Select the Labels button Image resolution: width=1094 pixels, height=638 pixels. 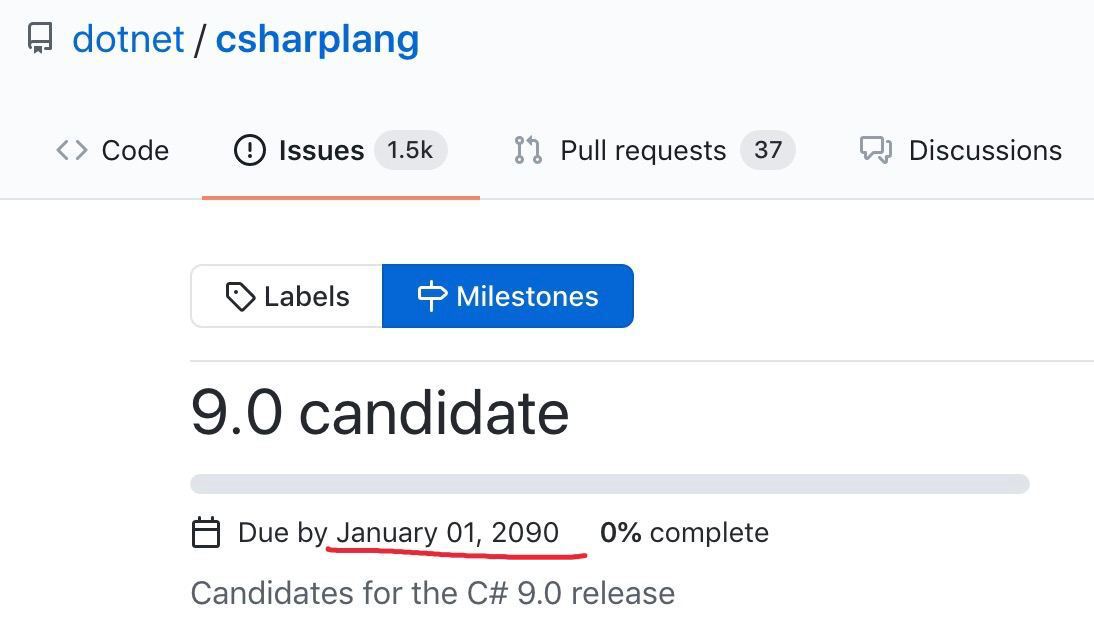point(287,296)
